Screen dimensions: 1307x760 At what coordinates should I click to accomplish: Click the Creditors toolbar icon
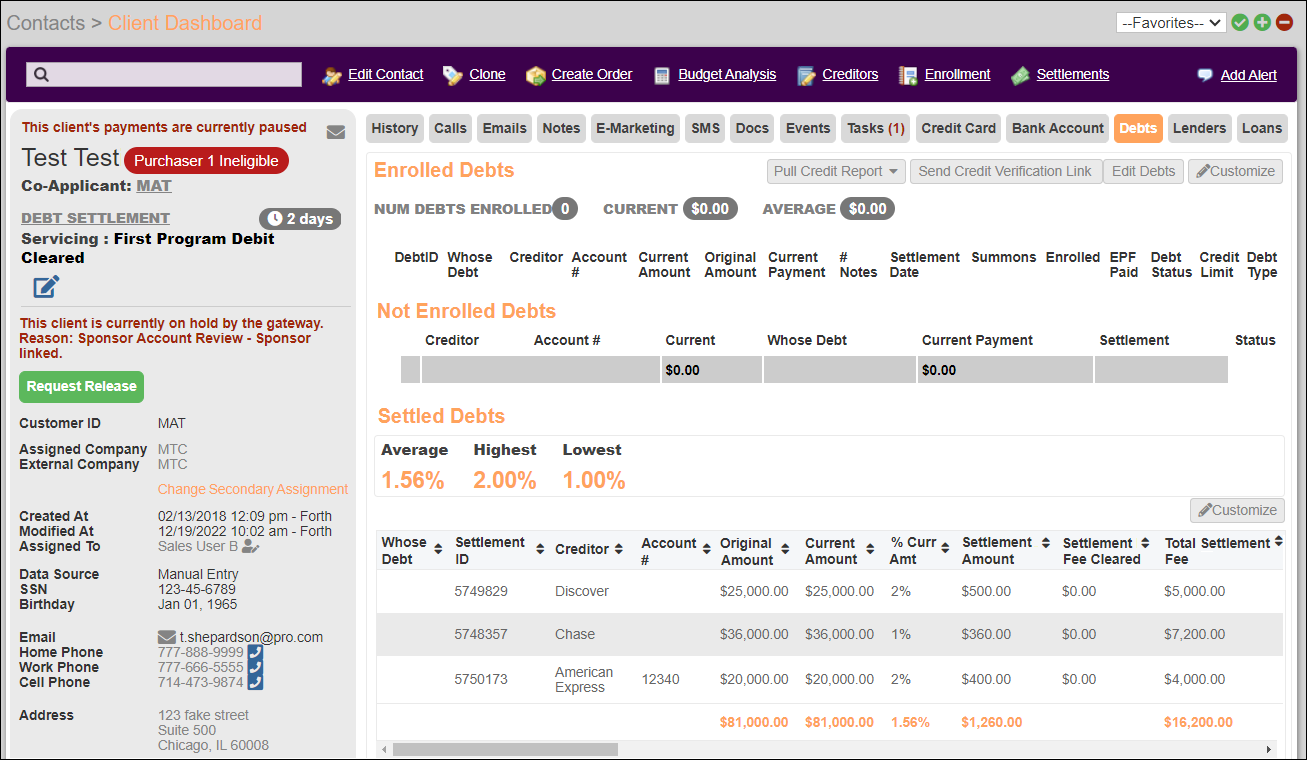pyautogui.click(x=808, y=74)
